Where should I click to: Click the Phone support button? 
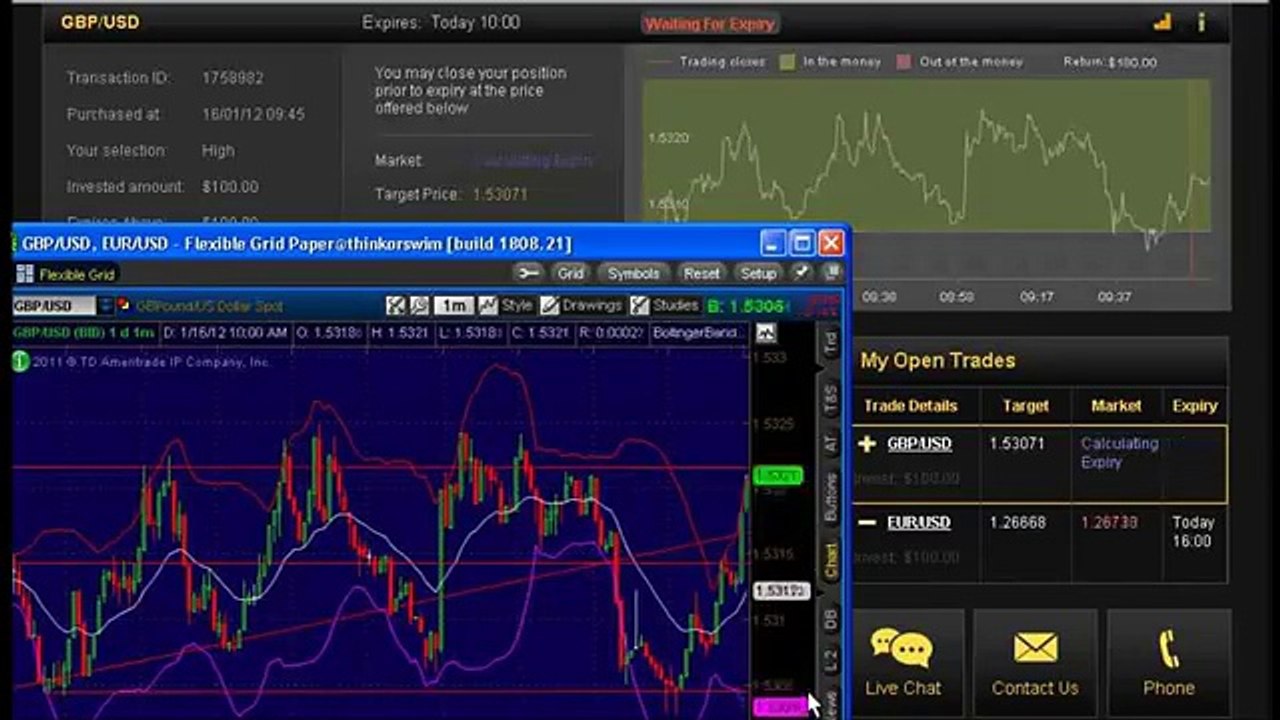[x=1168, y=661]
